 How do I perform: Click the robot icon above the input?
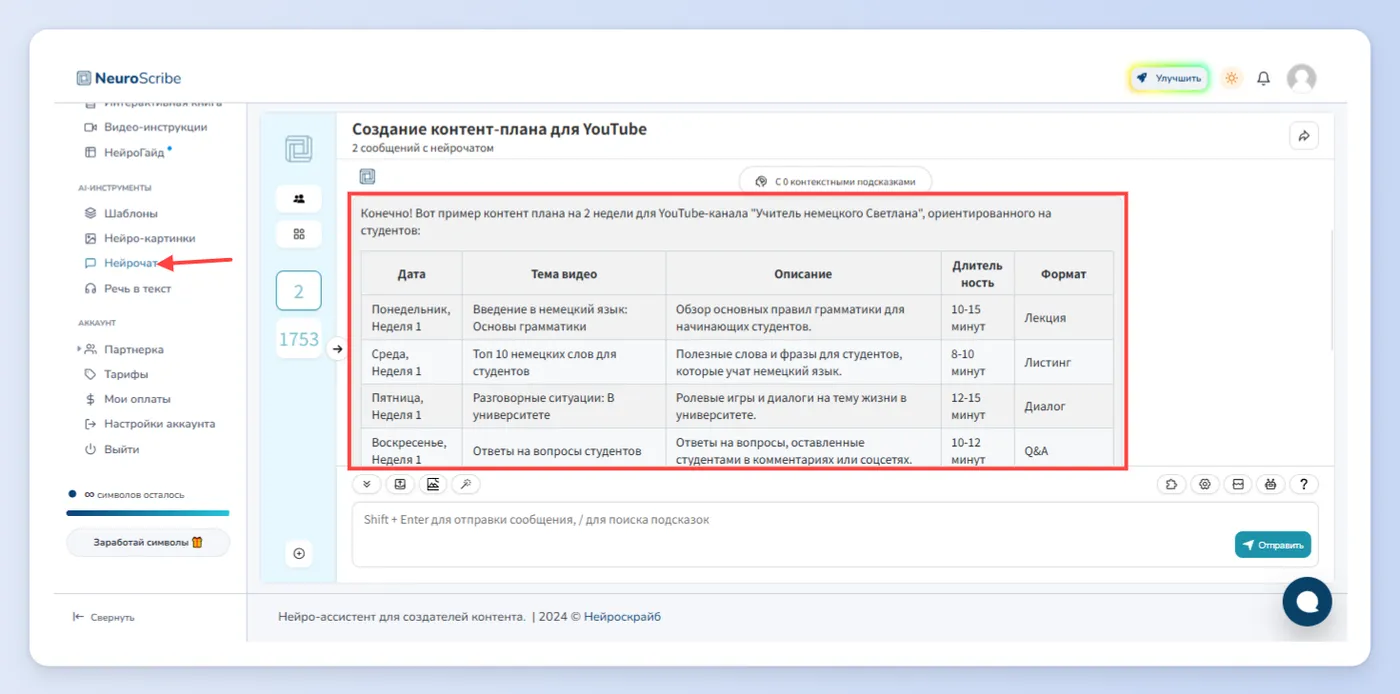point(1271,484)
